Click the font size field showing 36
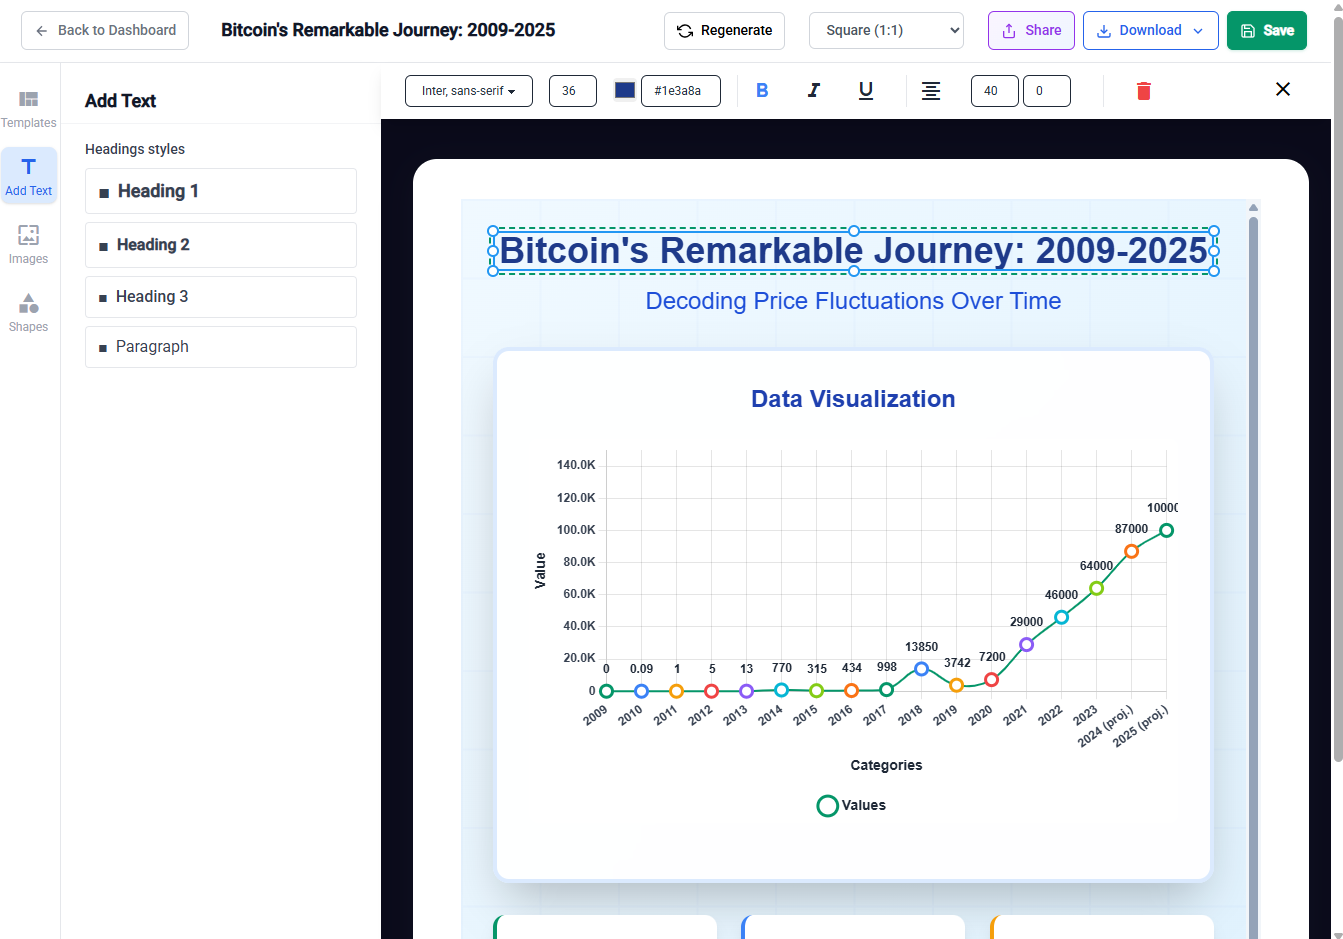The image size is (1343, 939). (573, 91)
